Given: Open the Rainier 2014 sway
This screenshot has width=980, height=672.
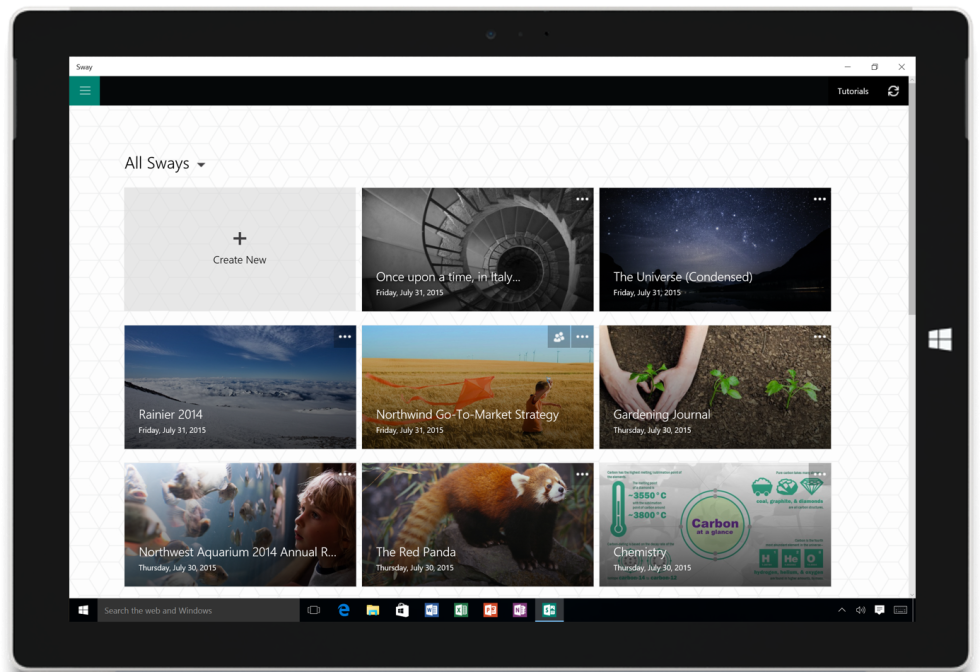Looking at the screenshot, I should 240,387.
